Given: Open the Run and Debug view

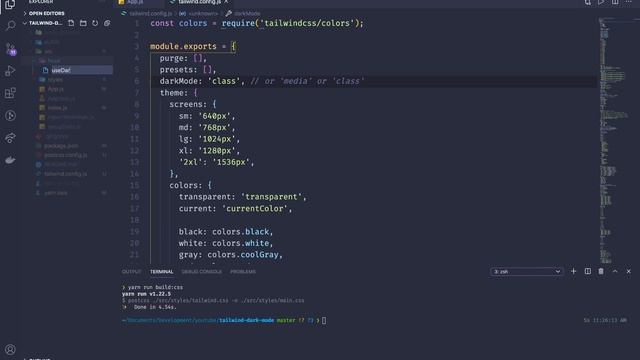Looking at the screenshot, I should [x=10, y=71].
